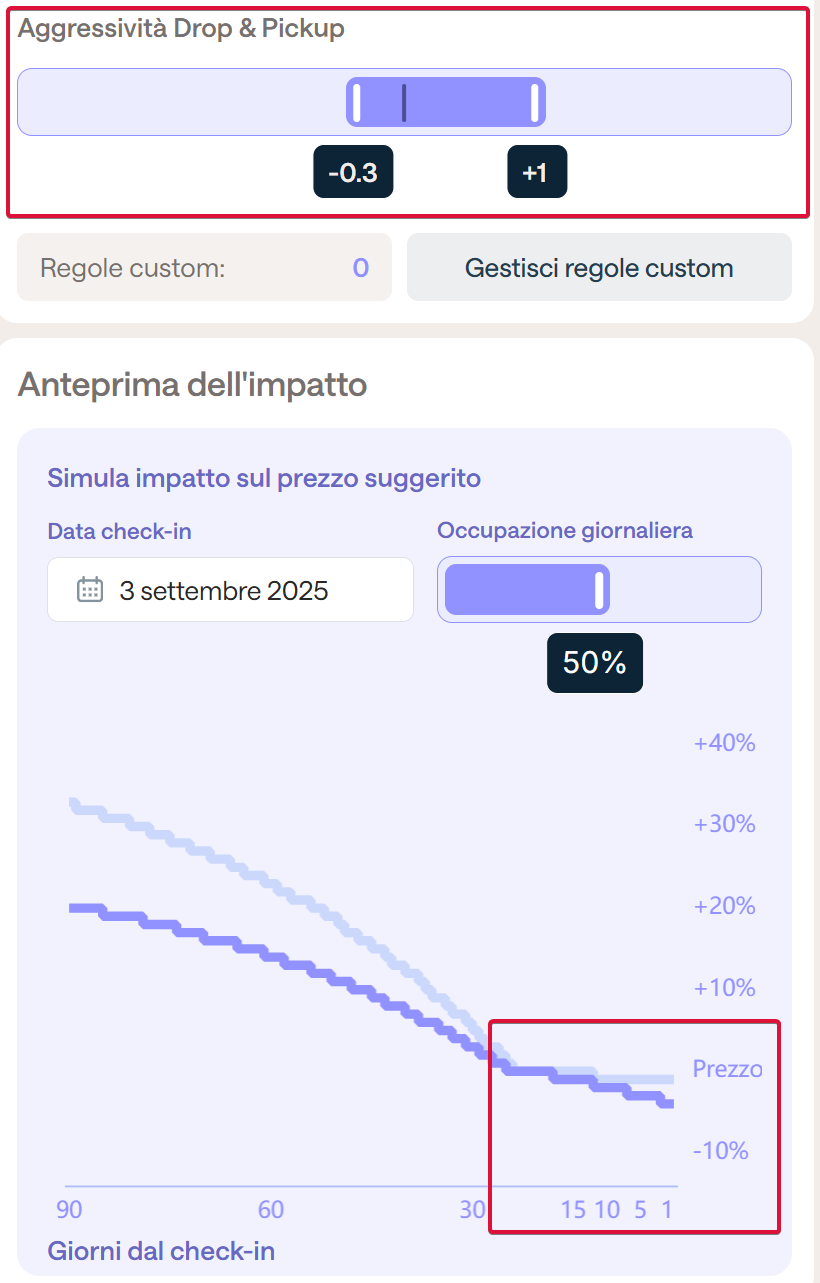
Task: Open the Gestisci regole custom button
Action: tap(599, 268)
